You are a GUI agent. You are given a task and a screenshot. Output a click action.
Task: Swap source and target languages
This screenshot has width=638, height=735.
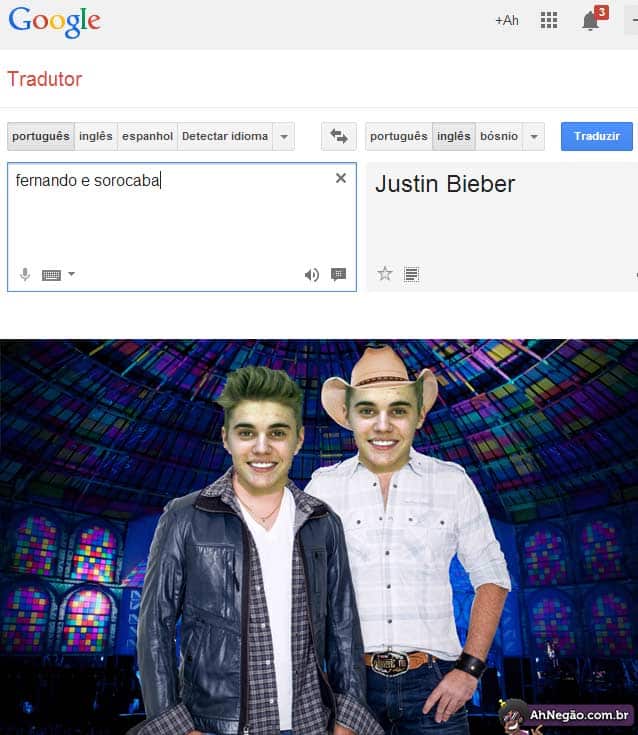coord(339,136)
